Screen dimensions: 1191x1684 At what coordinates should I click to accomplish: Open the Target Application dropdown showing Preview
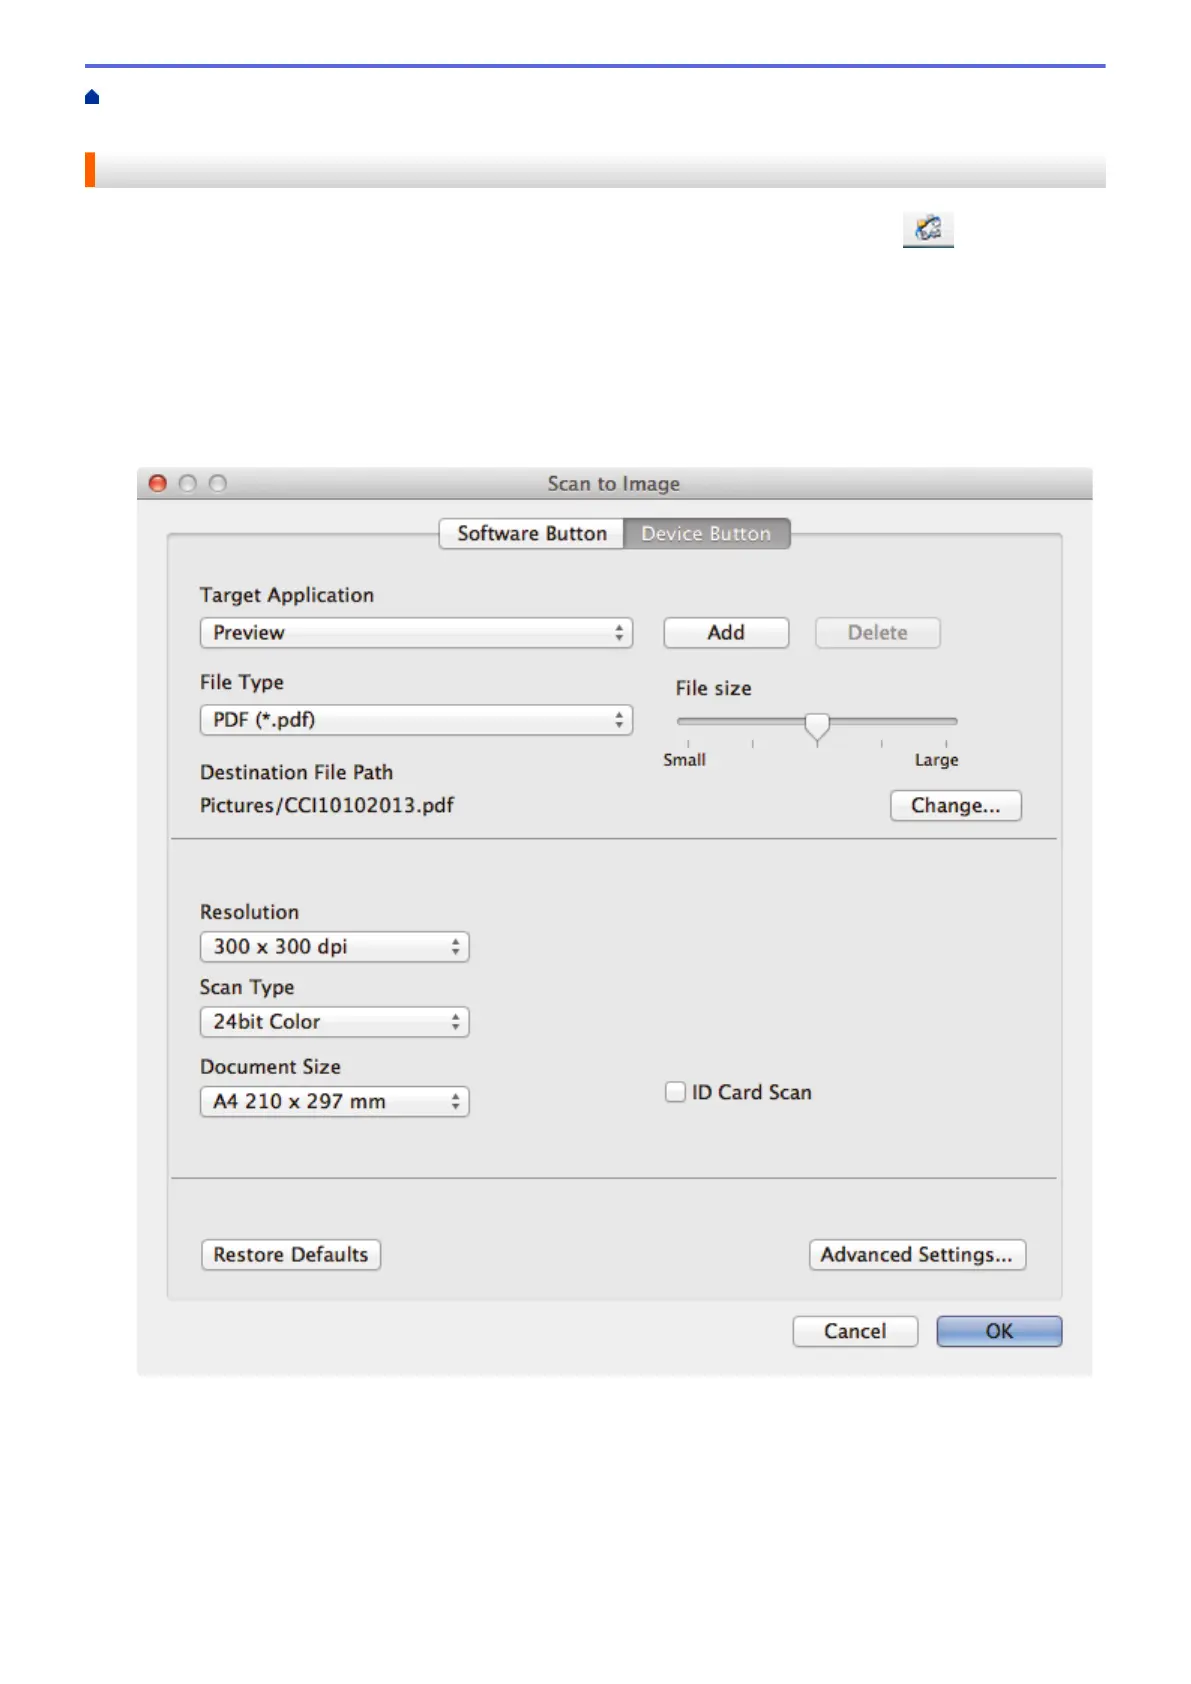click(x=416, y=633)
